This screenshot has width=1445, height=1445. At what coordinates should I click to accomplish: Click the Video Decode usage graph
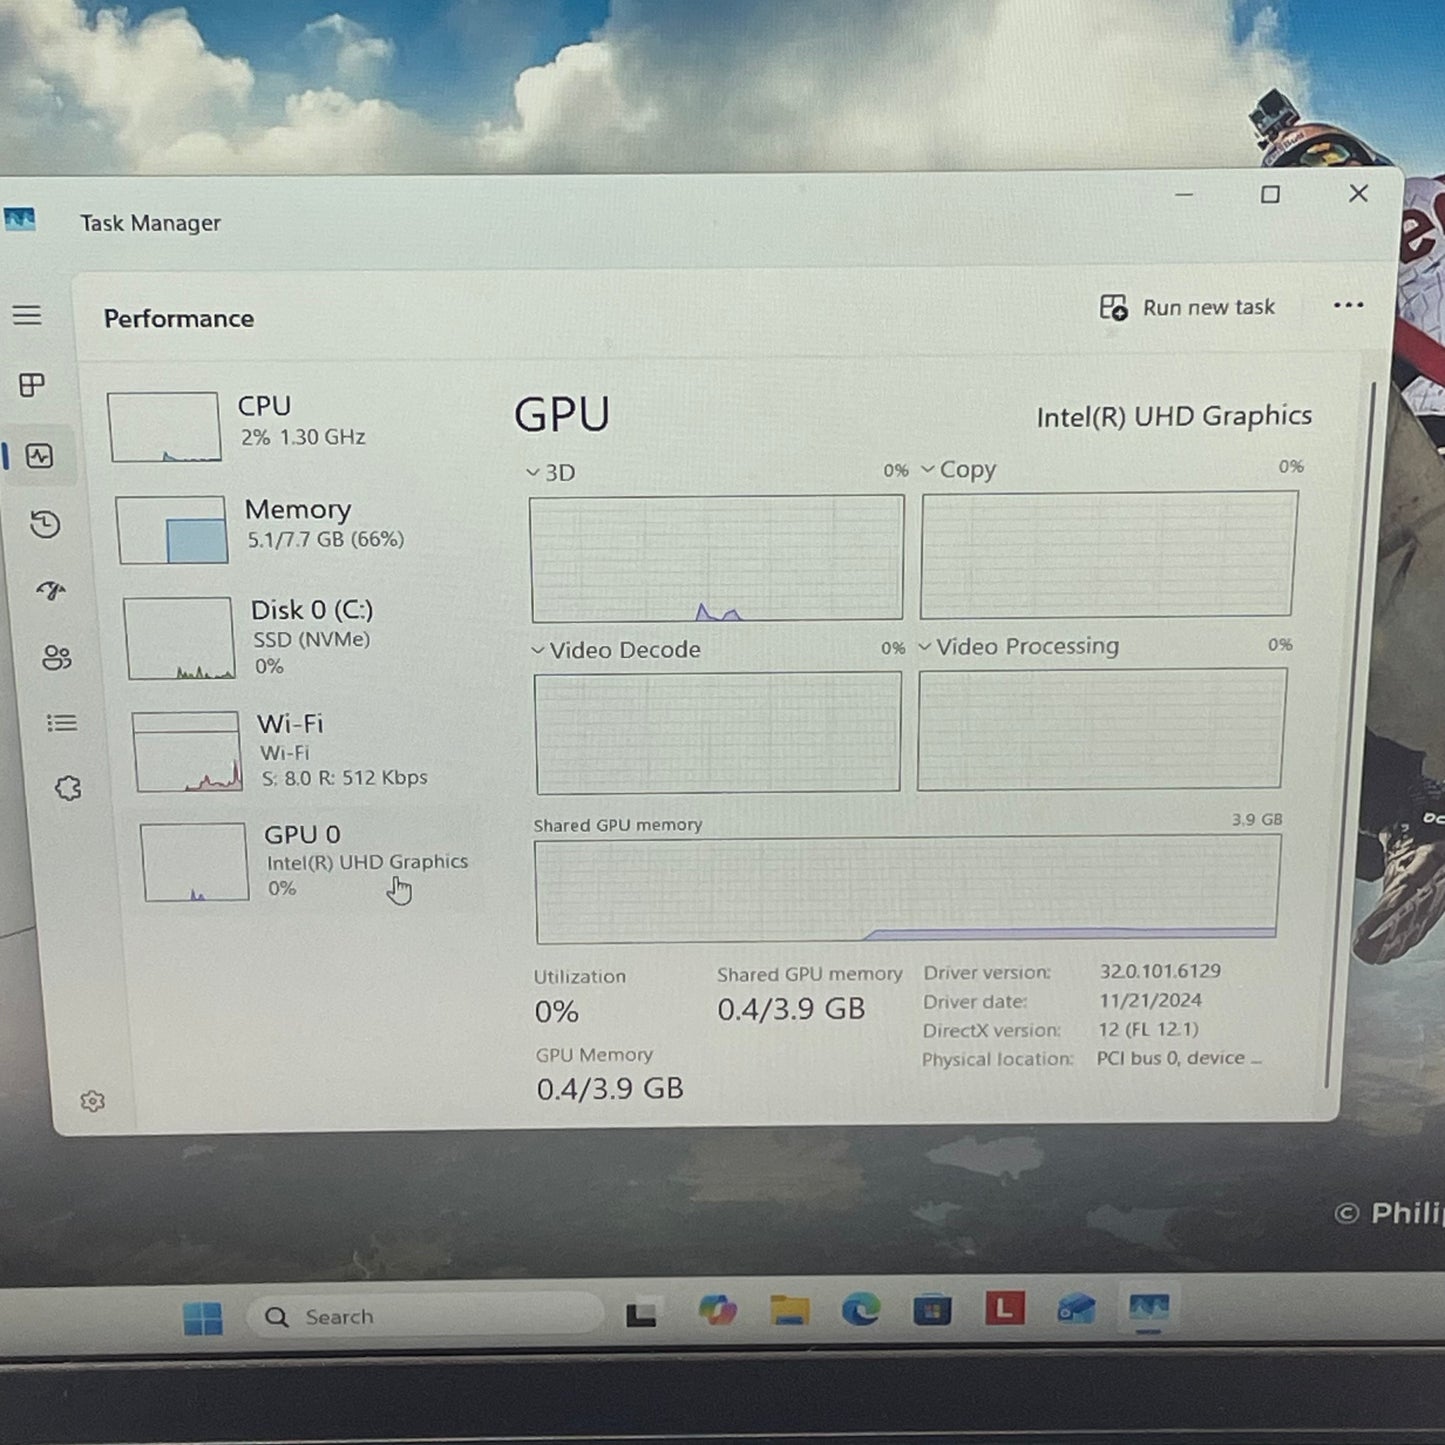(718, 733)
